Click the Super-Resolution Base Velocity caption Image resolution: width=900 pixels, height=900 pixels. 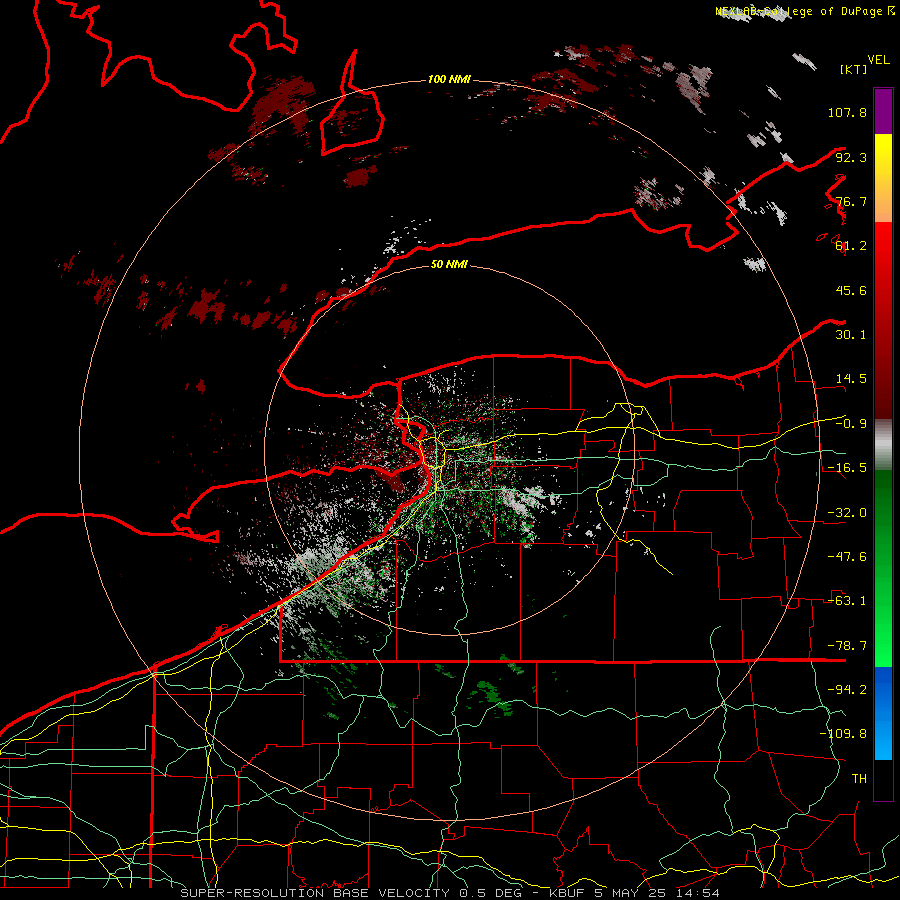[449, 893]
